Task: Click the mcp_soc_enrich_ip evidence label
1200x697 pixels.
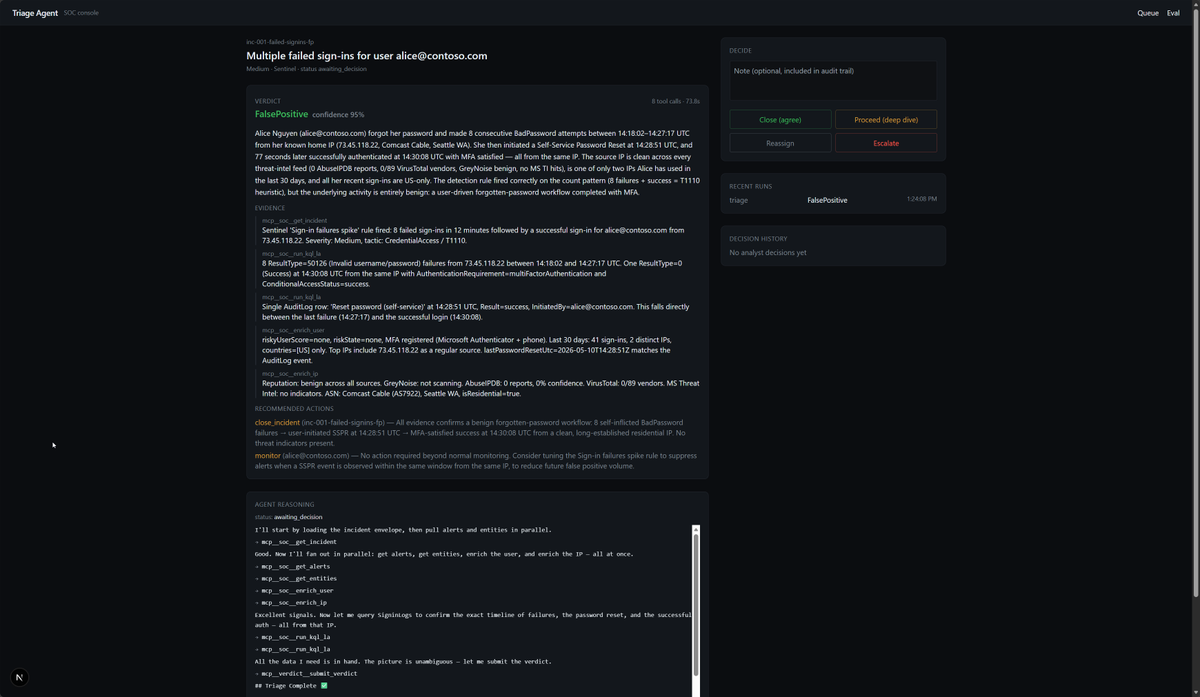Action: (290, 373)
